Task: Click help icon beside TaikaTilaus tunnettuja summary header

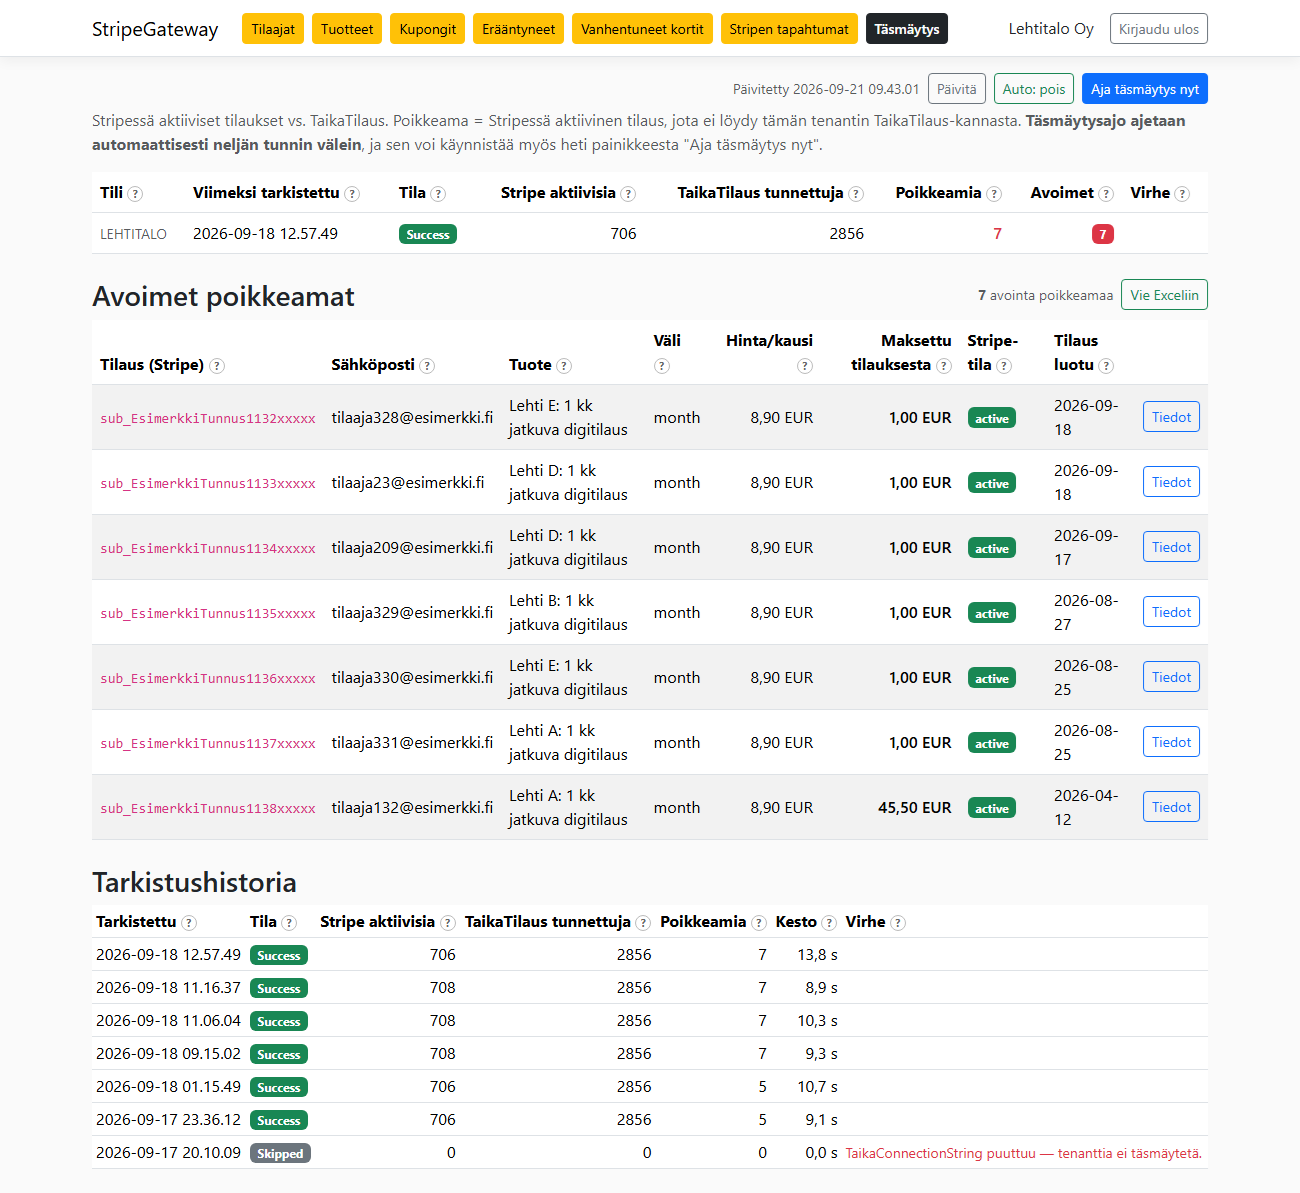Action: [856, 194]
